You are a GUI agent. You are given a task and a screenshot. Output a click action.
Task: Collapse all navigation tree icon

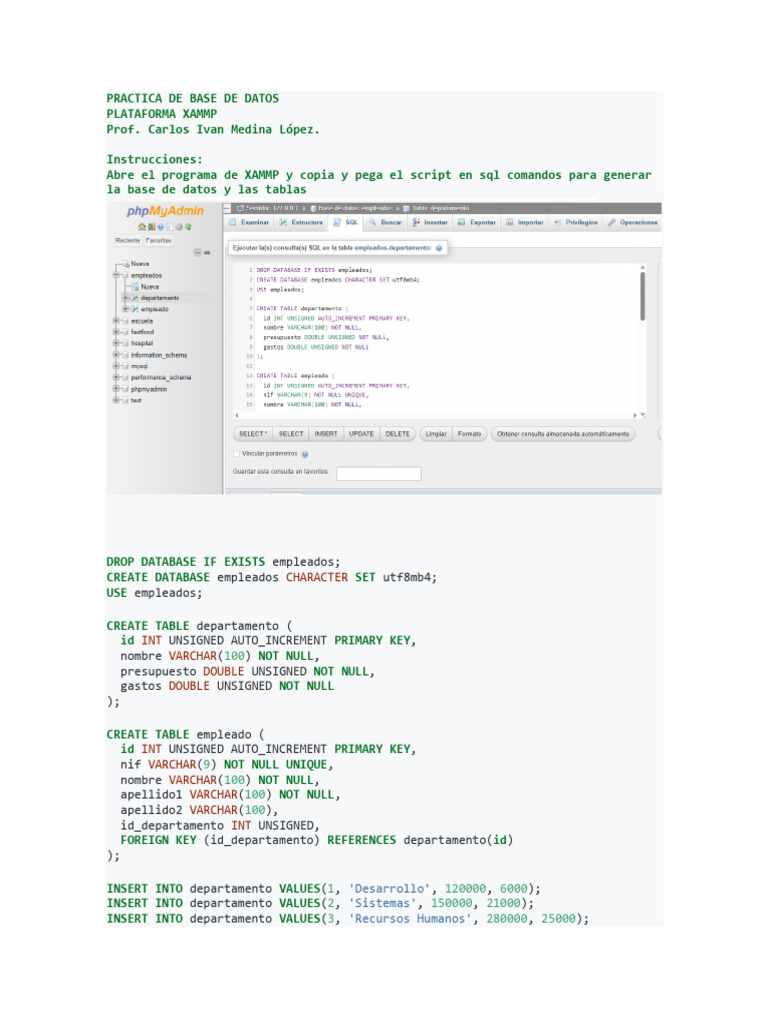point(198,253)
